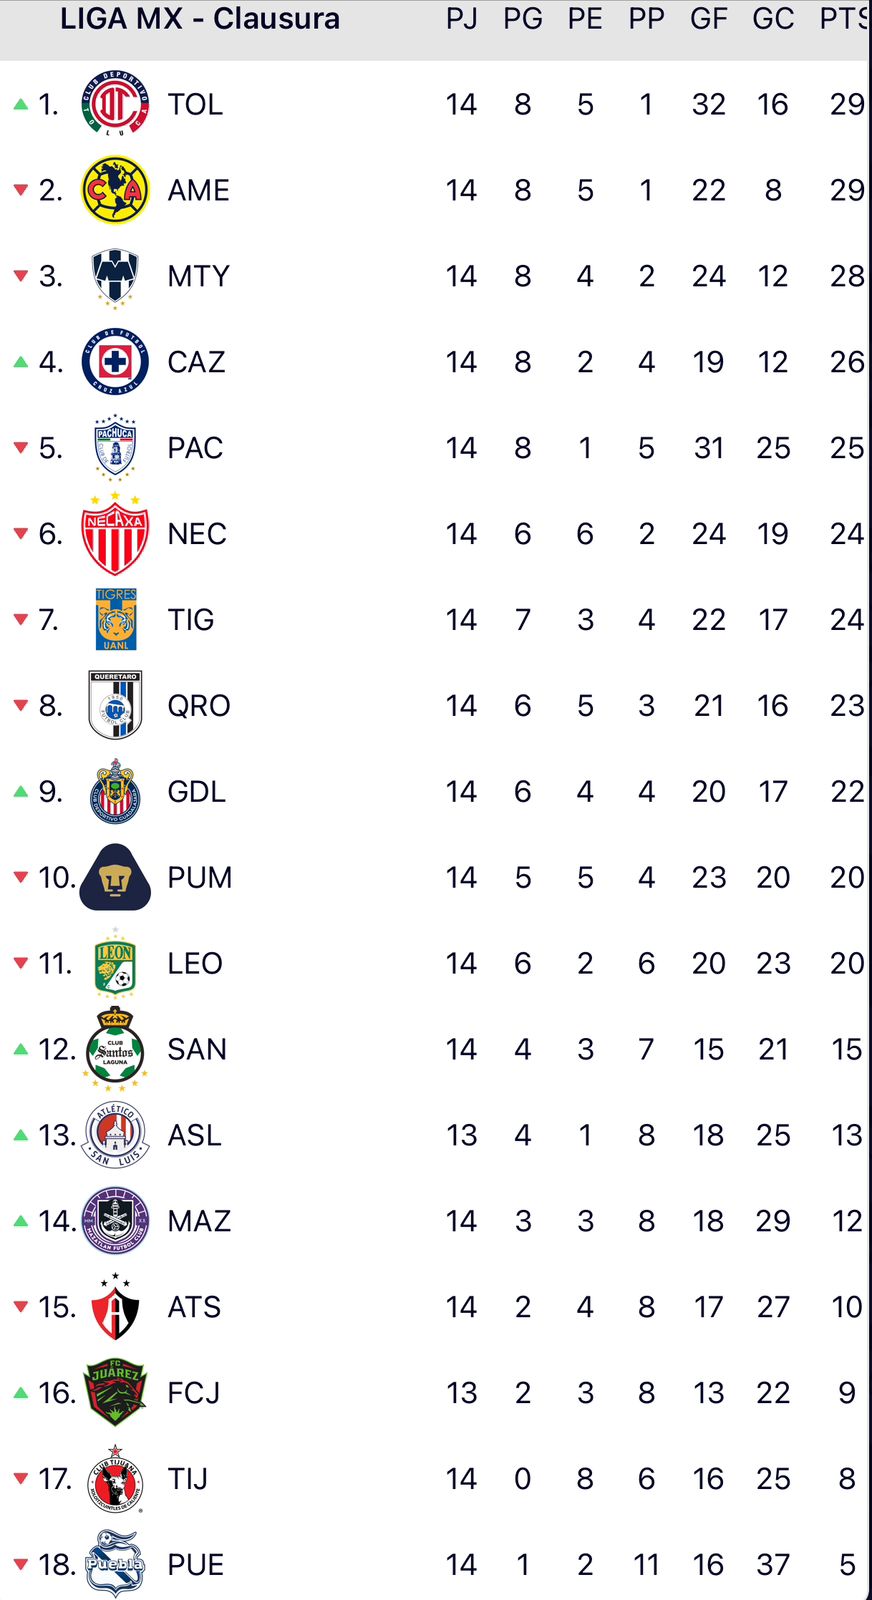Screen dimensions: 872x1600
Task: Select the GF column header
Action: (x=708, y=19)
